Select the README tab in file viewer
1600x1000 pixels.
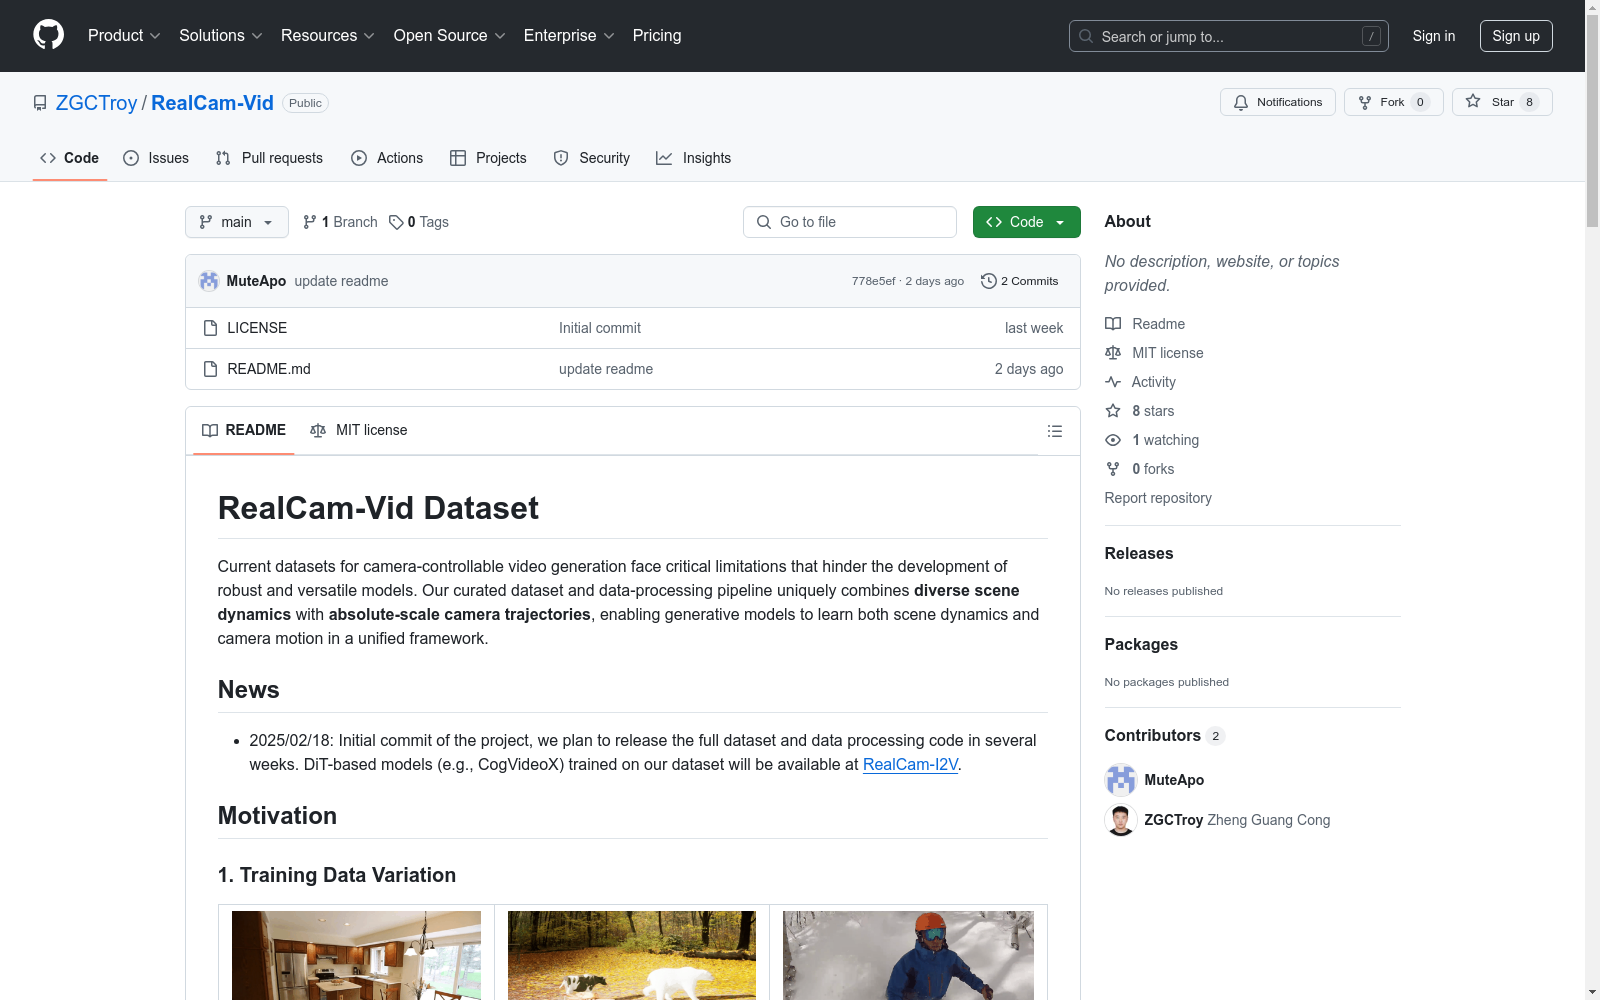pos(244,430)
